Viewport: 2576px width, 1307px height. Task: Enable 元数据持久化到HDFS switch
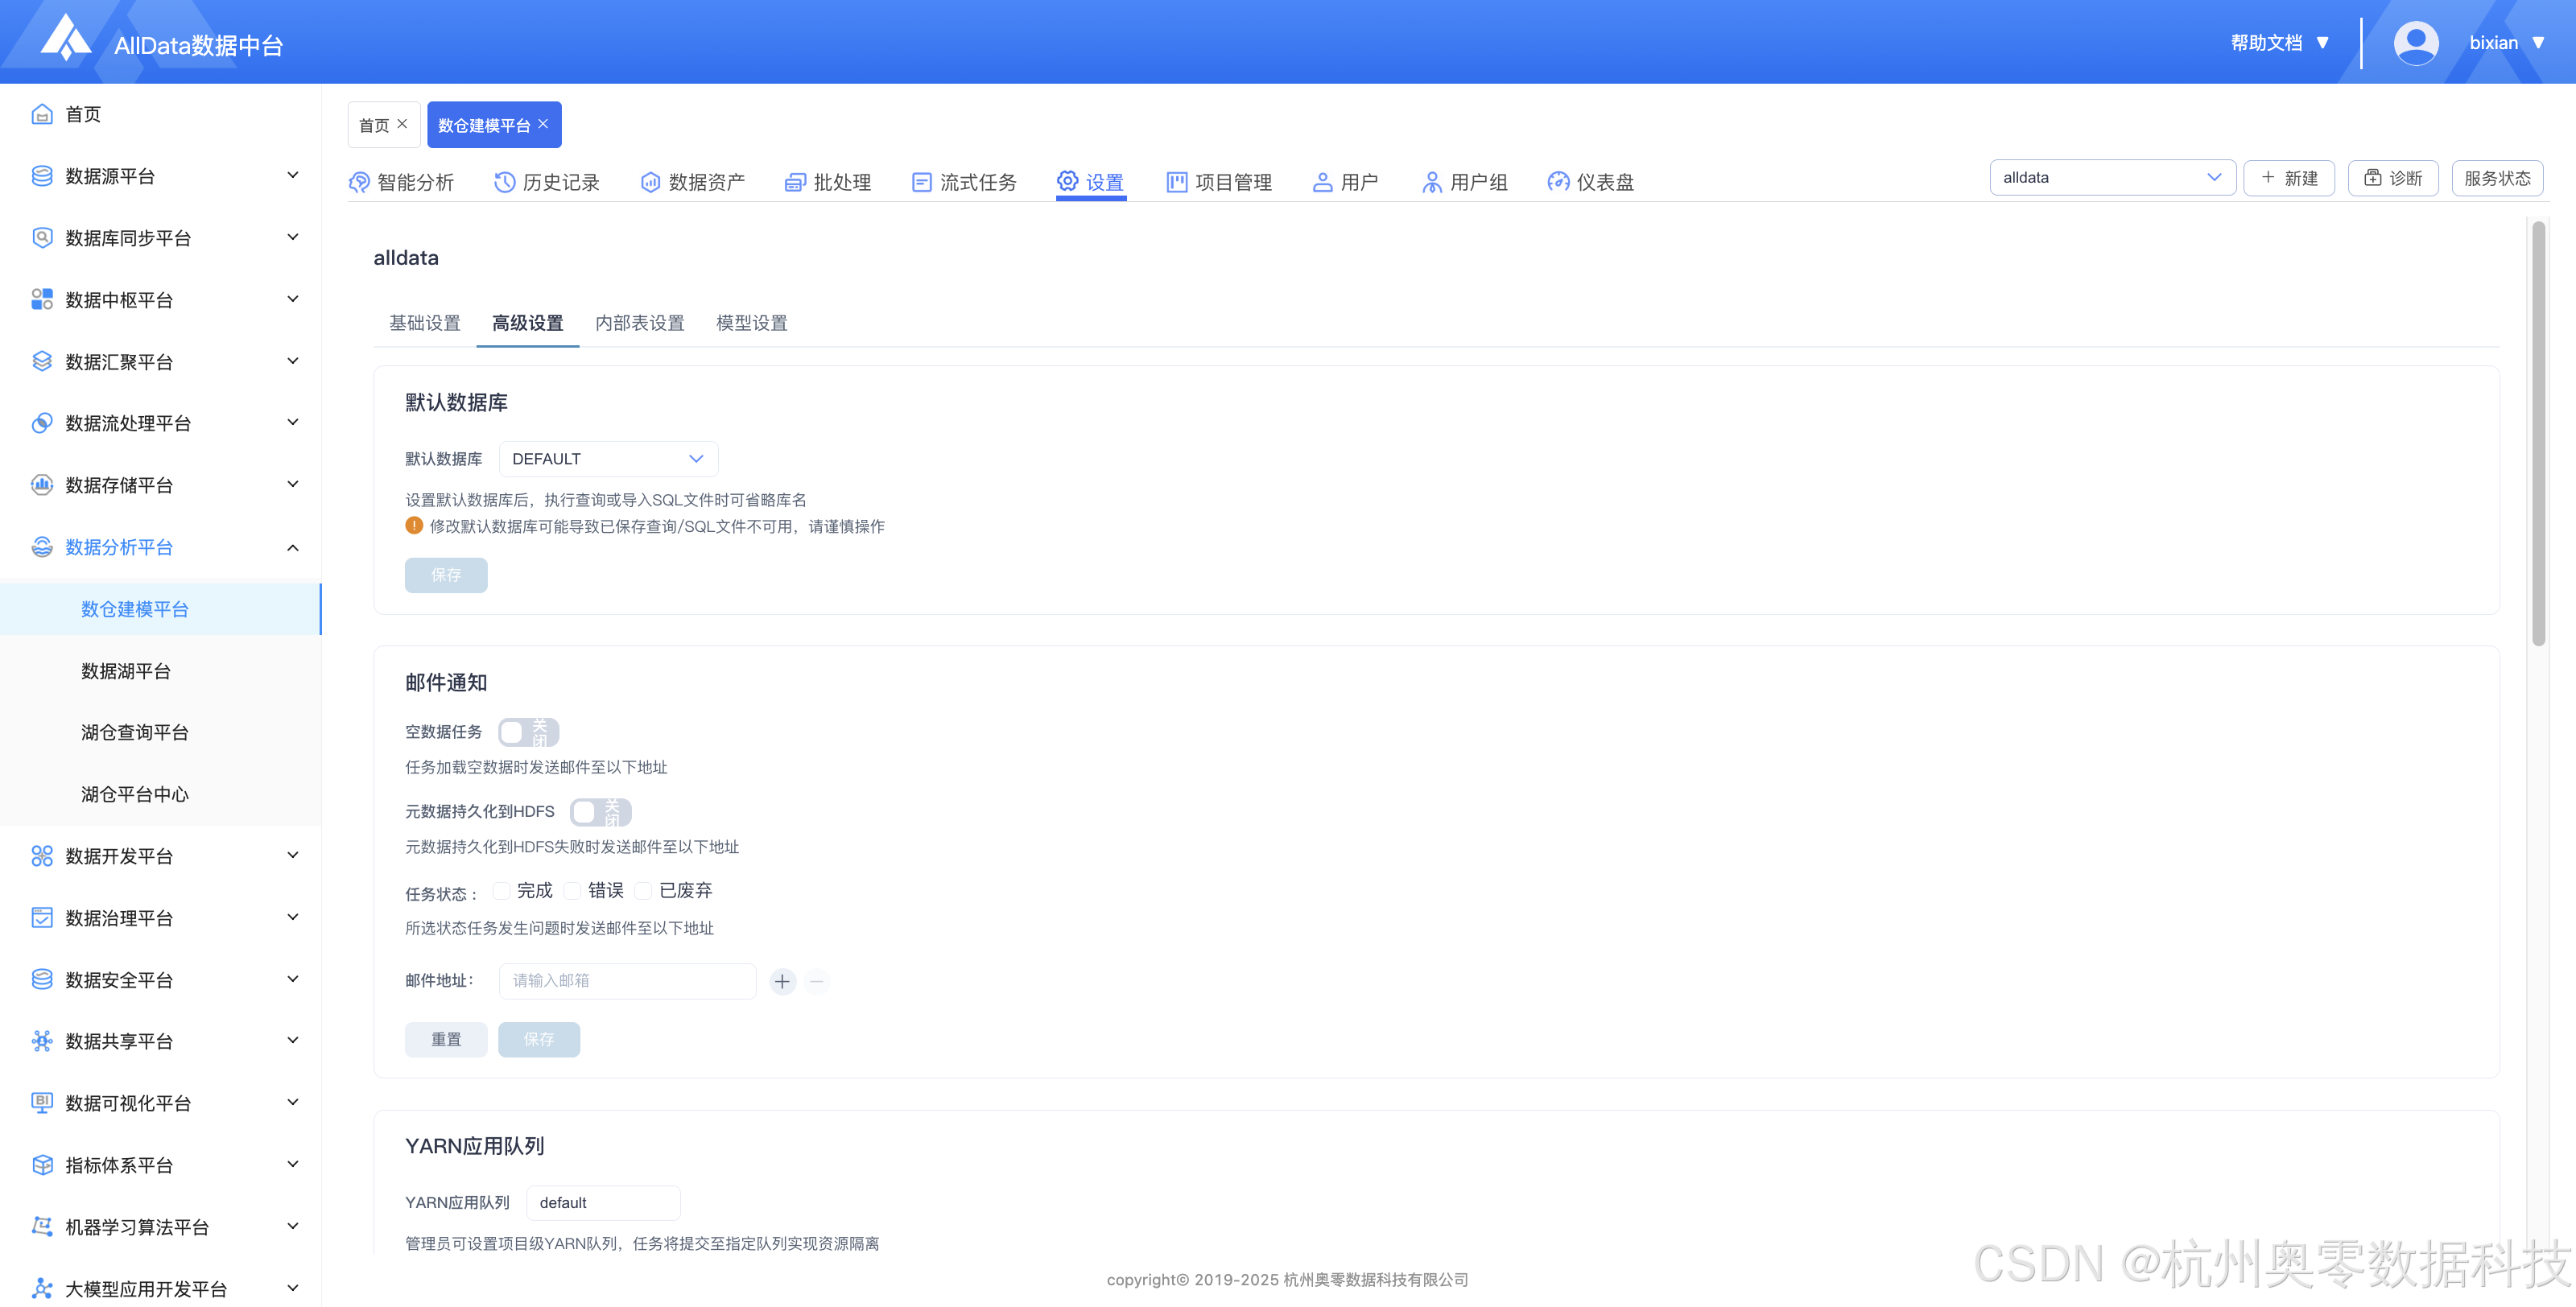pyautogui.click(x=600, y=812)
